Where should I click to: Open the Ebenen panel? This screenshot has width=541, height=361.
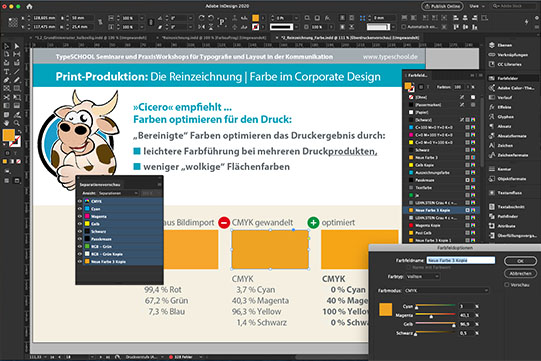tap(500, 45)
